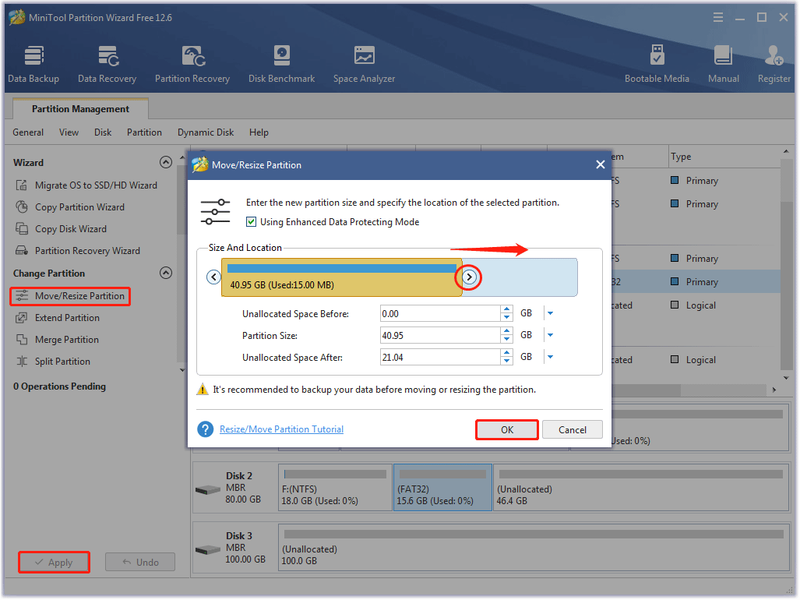800x600 pixels.
Task: Open the Manual
Action: [723, 64]
